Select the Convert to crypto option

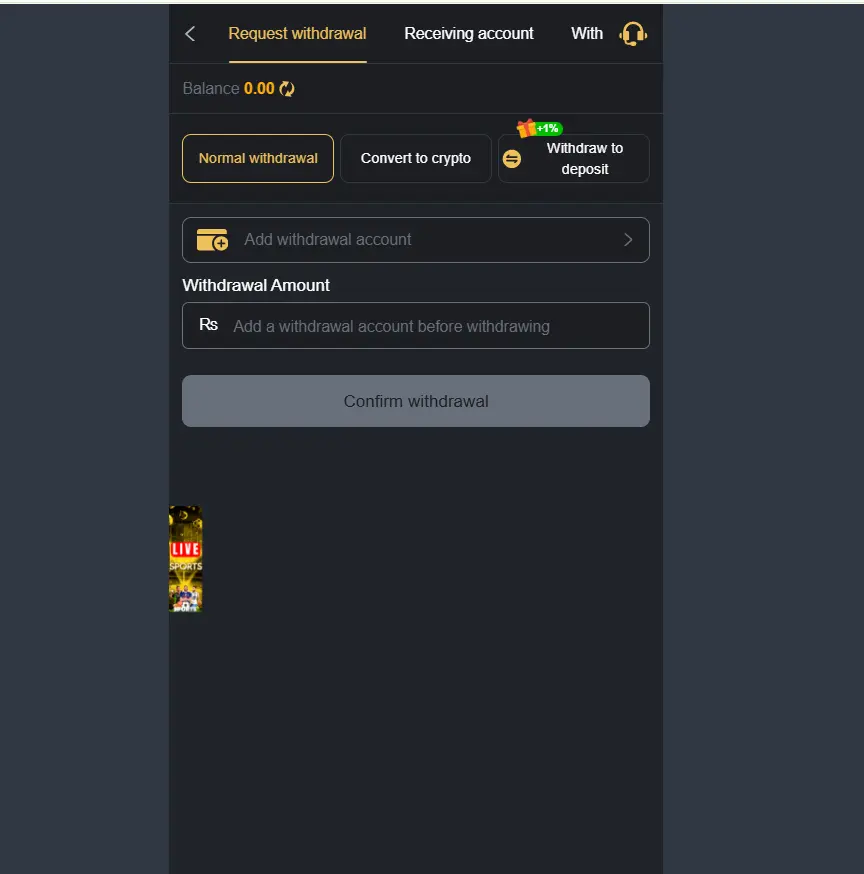416,158
